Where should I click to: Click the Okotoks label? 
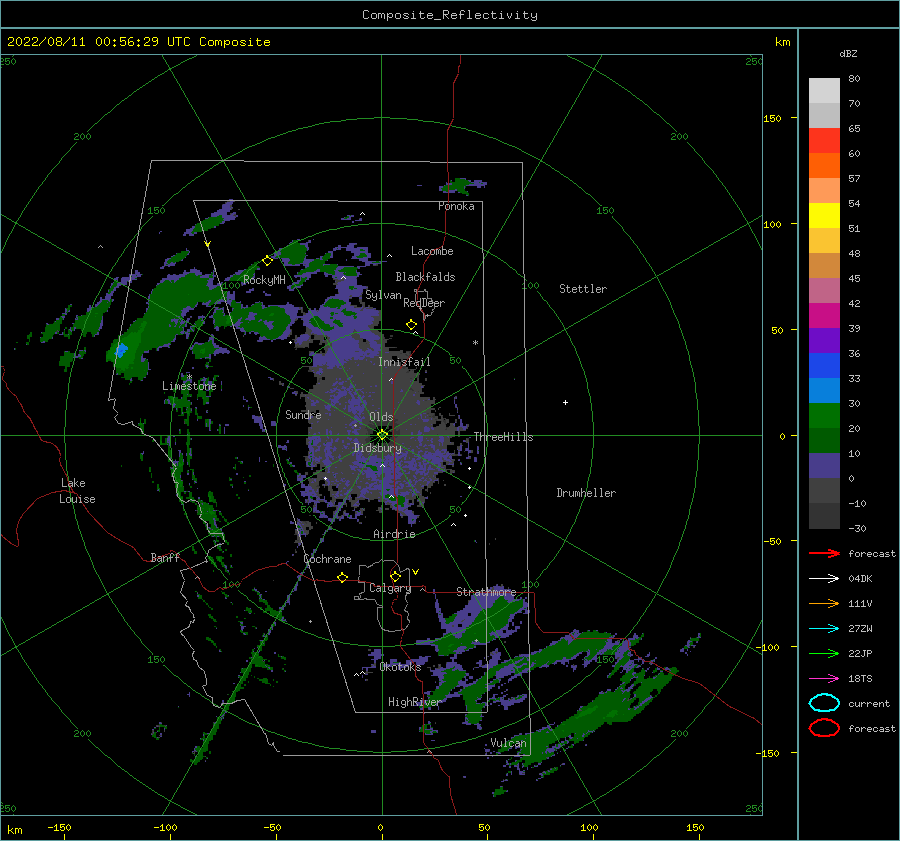(x=400, y=667)
